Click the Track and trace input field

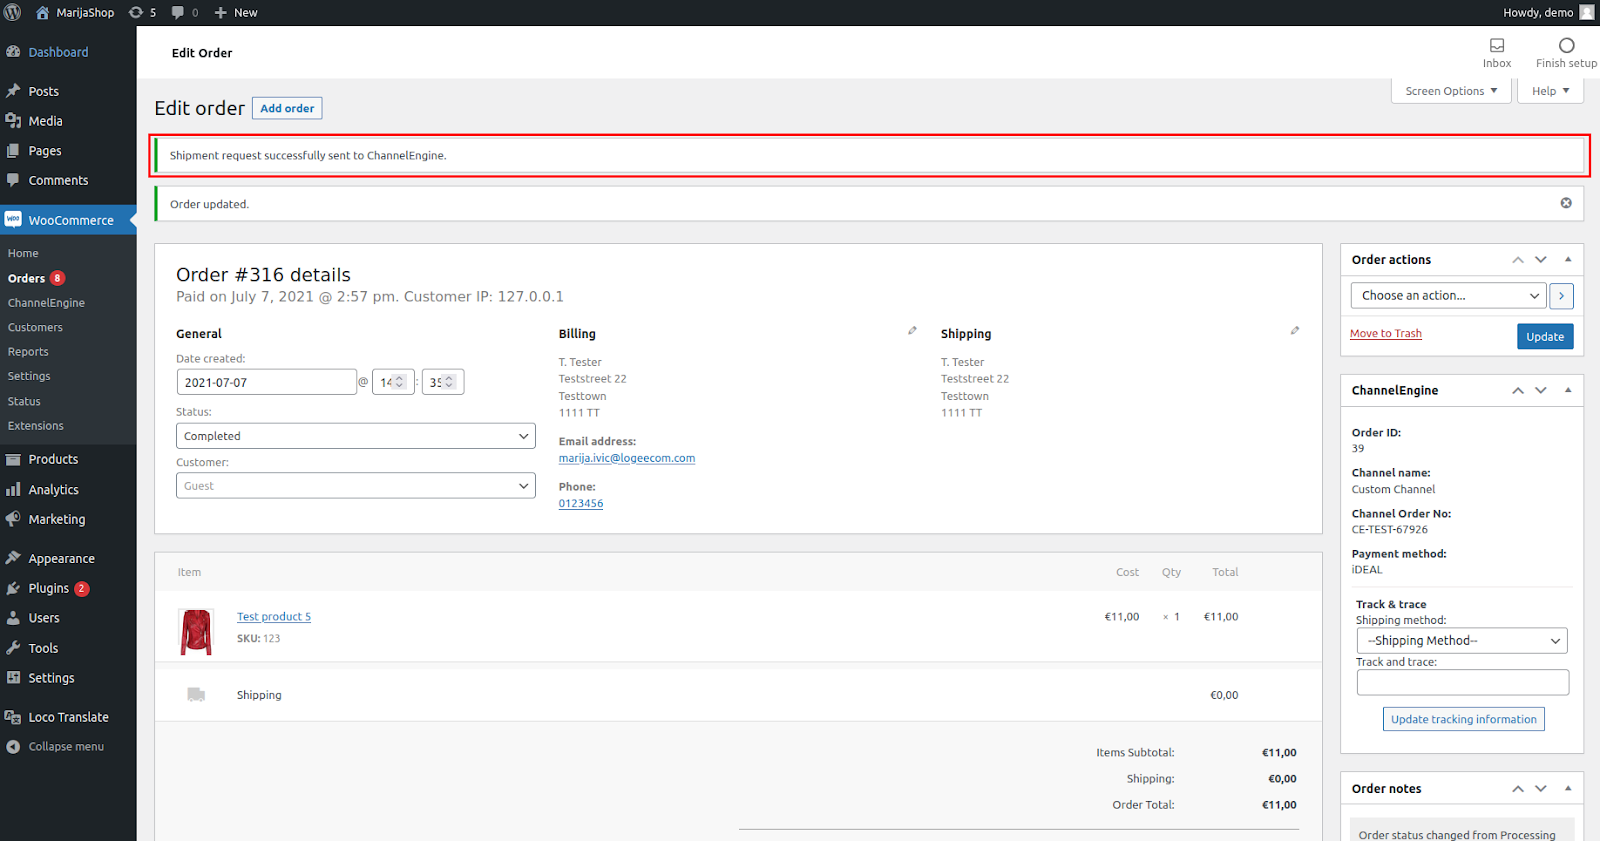pos(1462,683)
